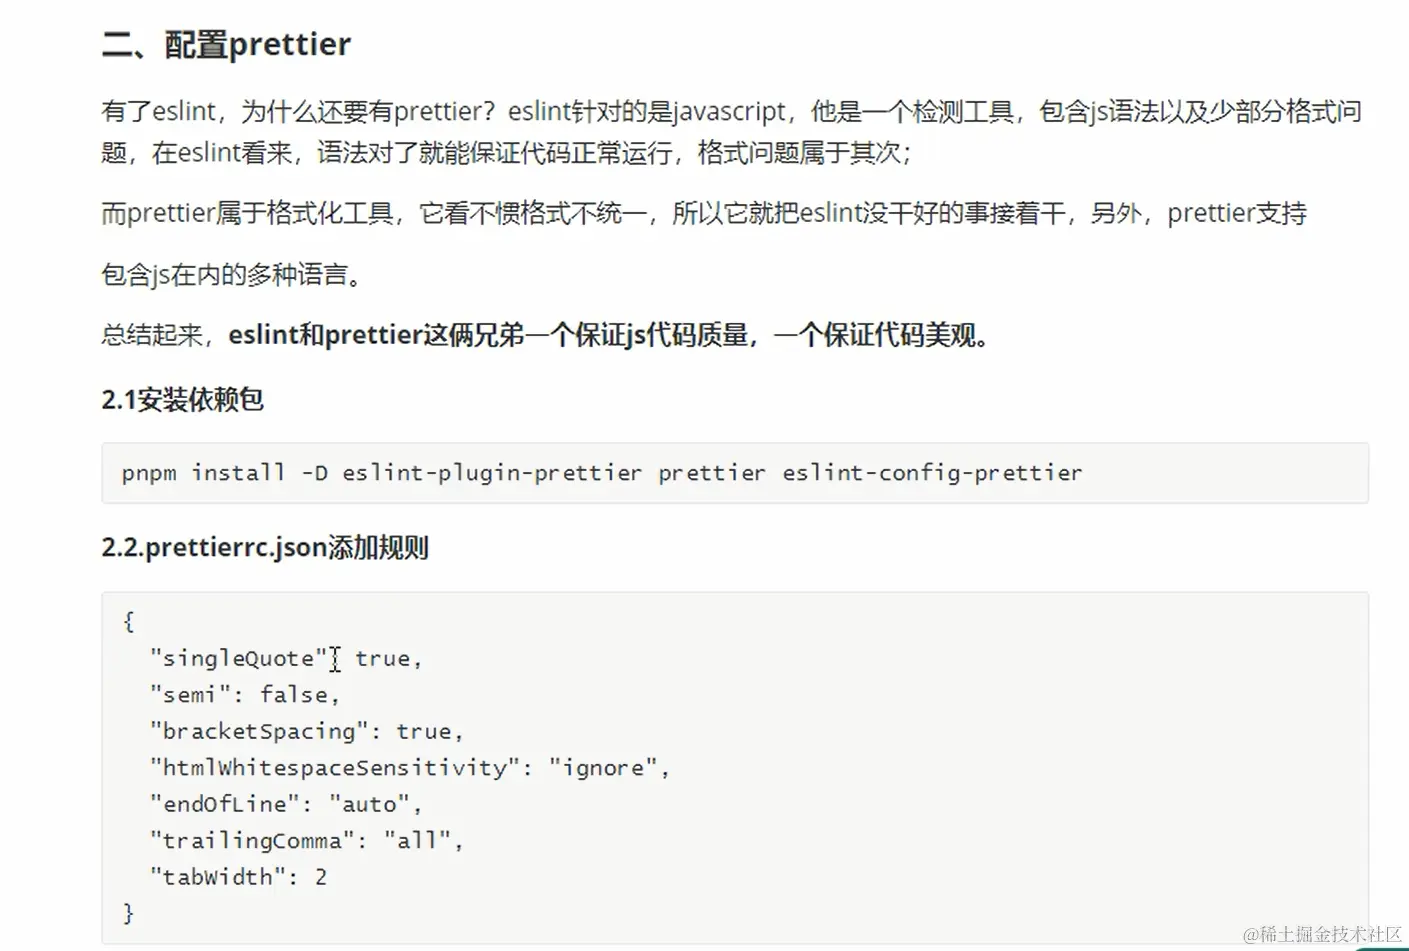This screenshot has height=951, width=1409.
Task: Click the bold sentence eslint和prettier这俩兄弟
Action: [608, 335]
